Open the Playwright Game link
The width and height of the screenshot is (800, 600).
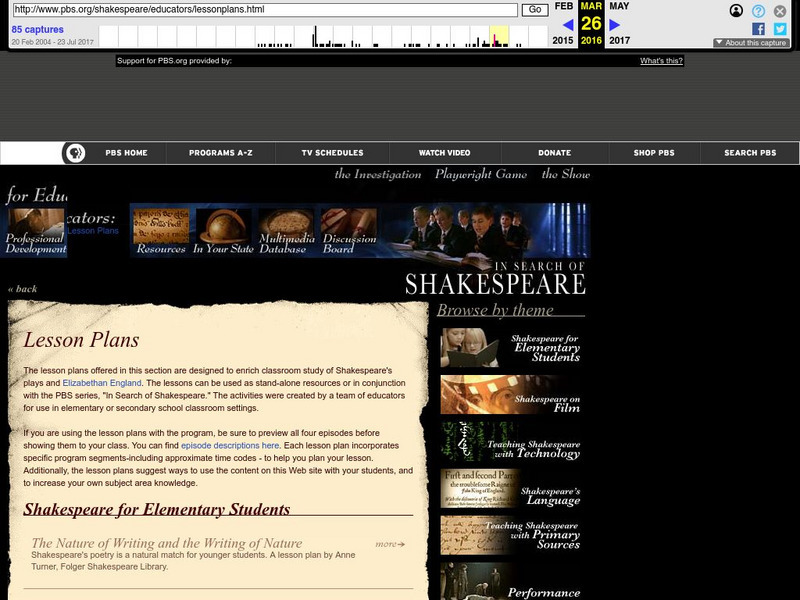point(481,174)
